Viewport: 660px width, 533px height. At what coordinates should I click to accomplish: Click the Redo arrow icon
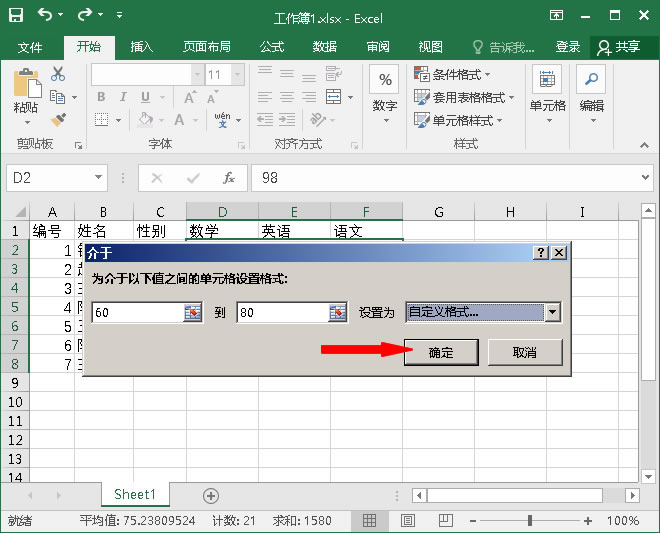click(85, 15)
